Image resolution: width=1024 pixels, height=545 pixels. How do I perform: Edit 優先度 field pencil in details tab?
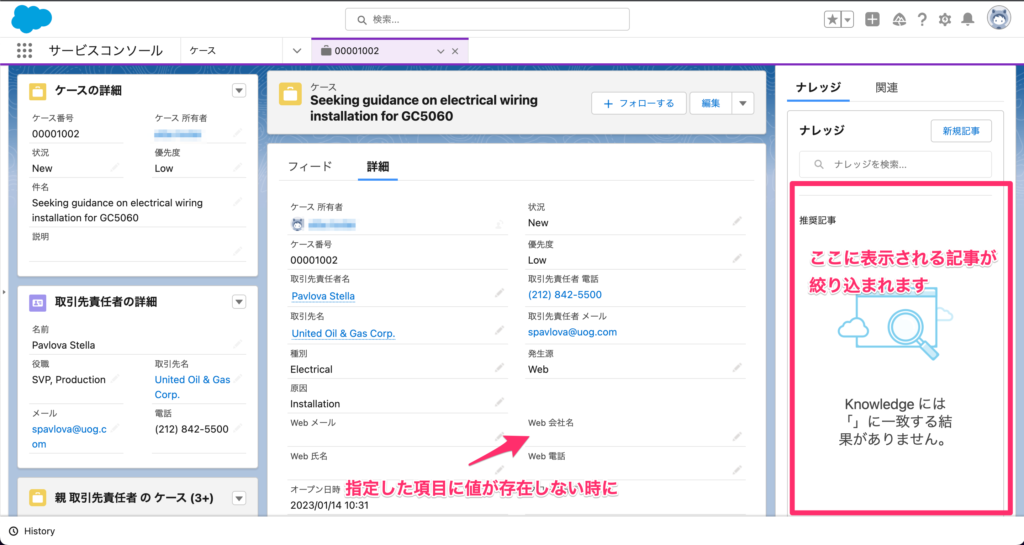(x=737, y=258)
